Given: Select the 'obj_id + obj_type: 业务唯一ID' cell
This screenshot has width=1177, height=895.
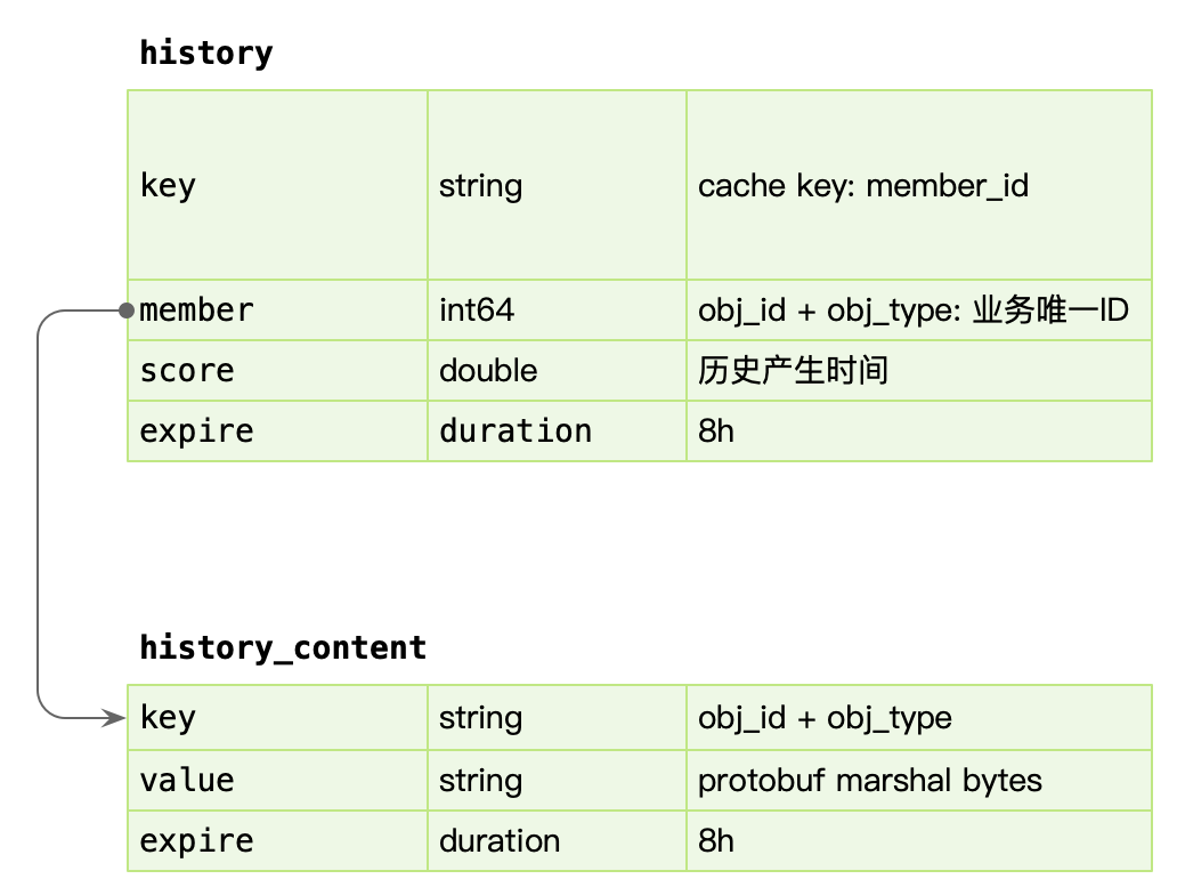Looking at the screenshot, I should point(918,310).
